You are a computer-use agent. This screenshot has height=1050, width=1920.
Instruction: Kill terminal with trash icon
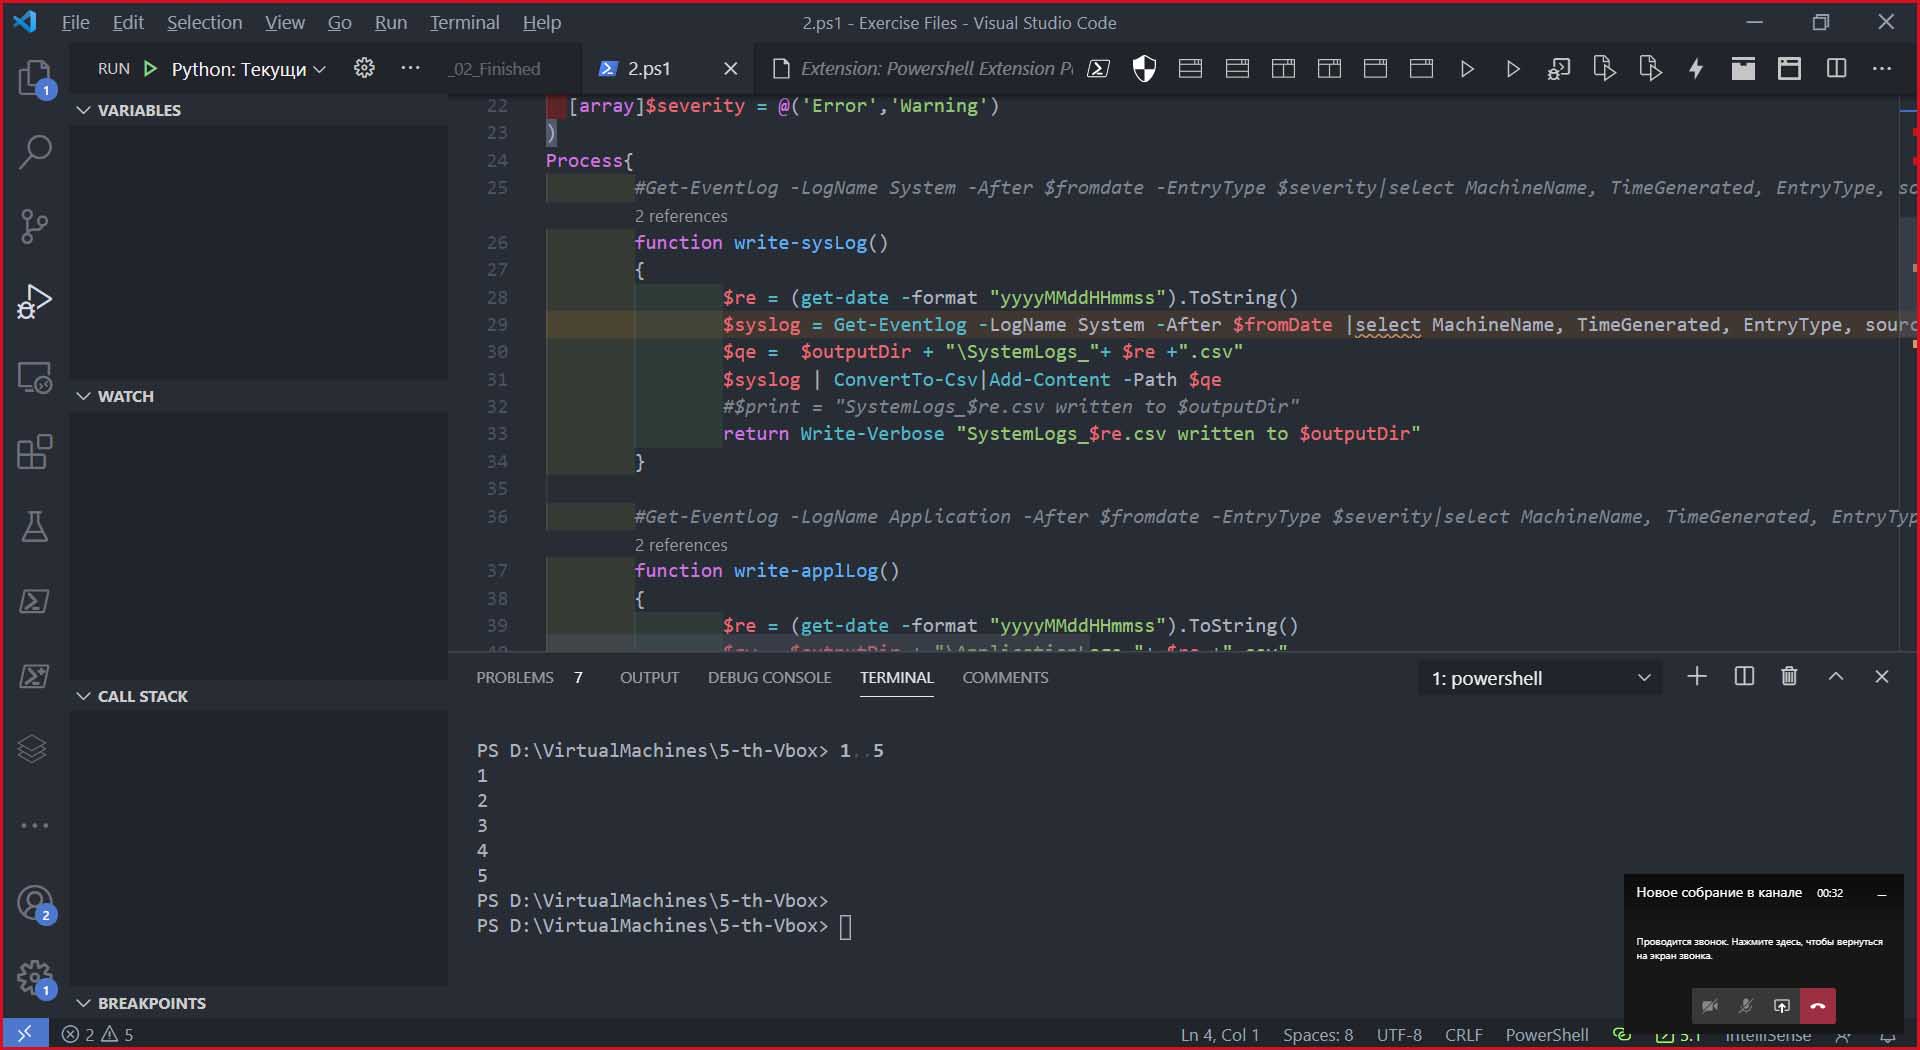[x=1789, y=677]
